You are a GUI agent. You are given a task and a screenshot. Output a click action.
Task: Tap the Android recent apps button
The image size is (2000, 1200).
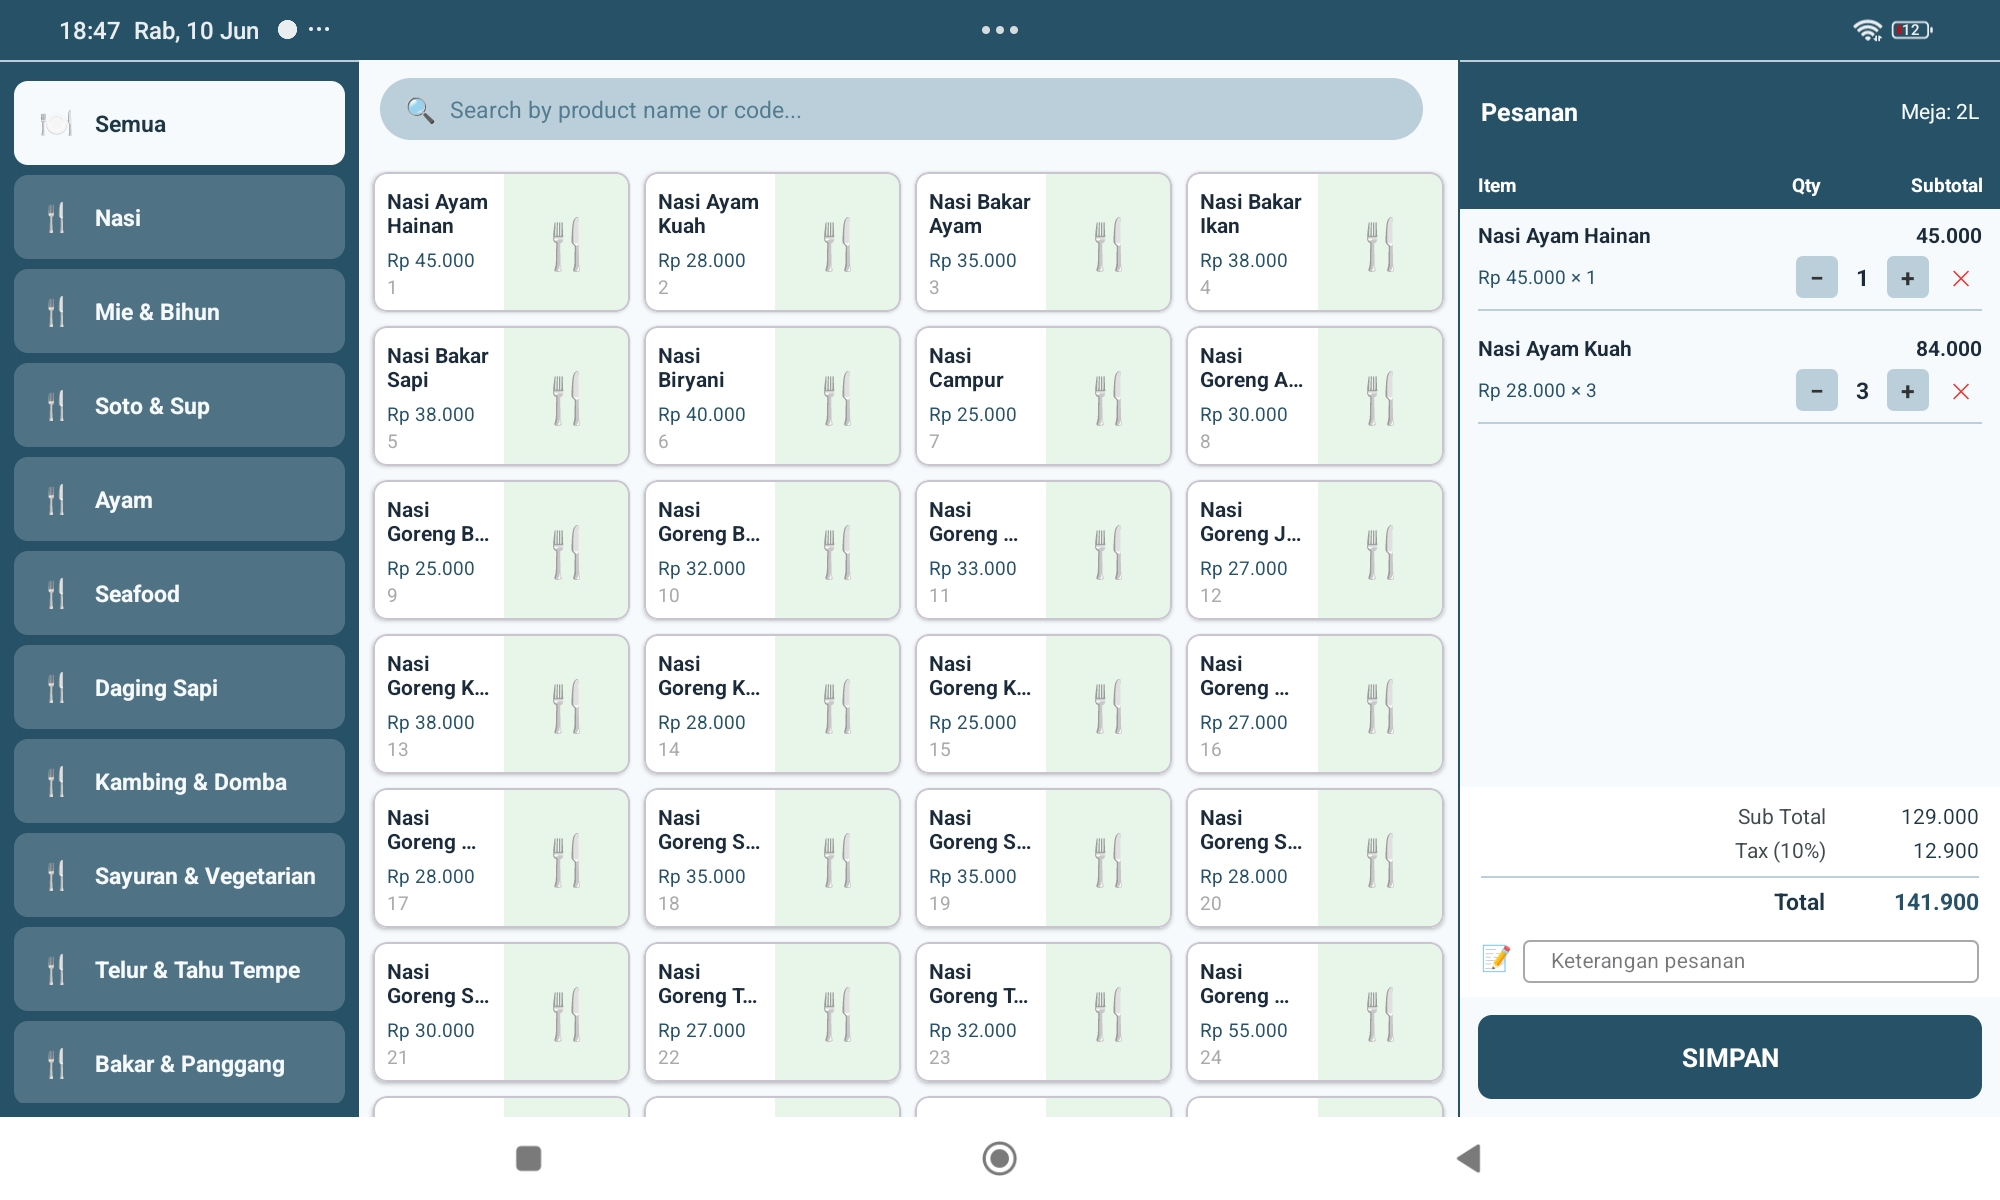coord(529,1158)
